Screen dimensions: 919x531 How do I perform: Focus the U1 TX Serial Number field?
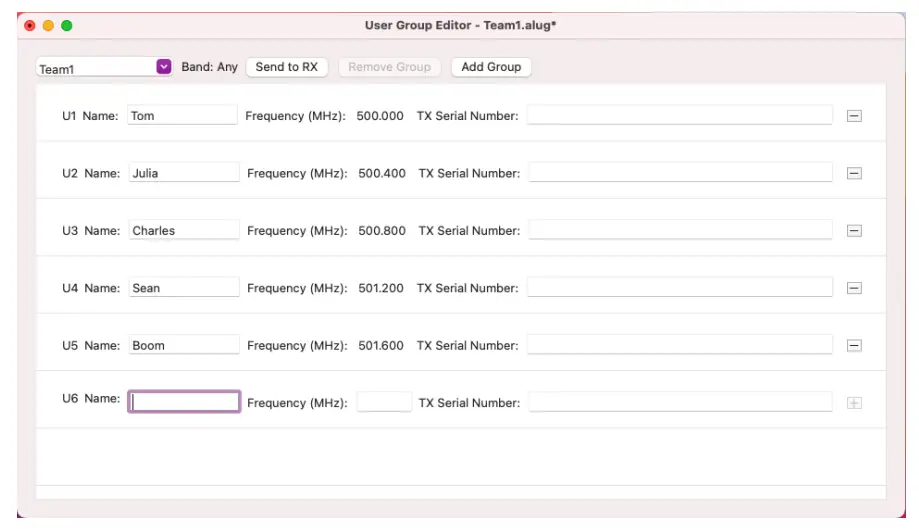(x=679, y=116)
